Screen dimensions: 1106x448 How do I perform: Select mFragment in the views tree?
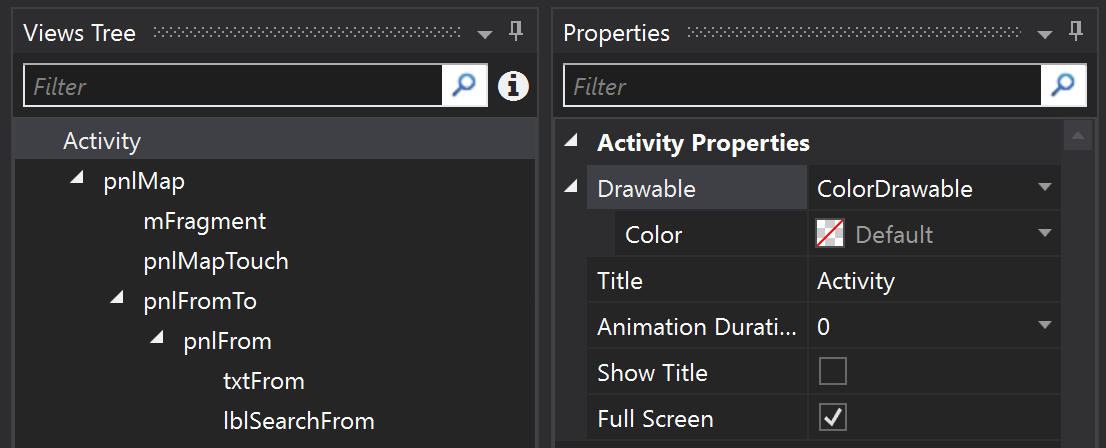(x=205, y=222)
